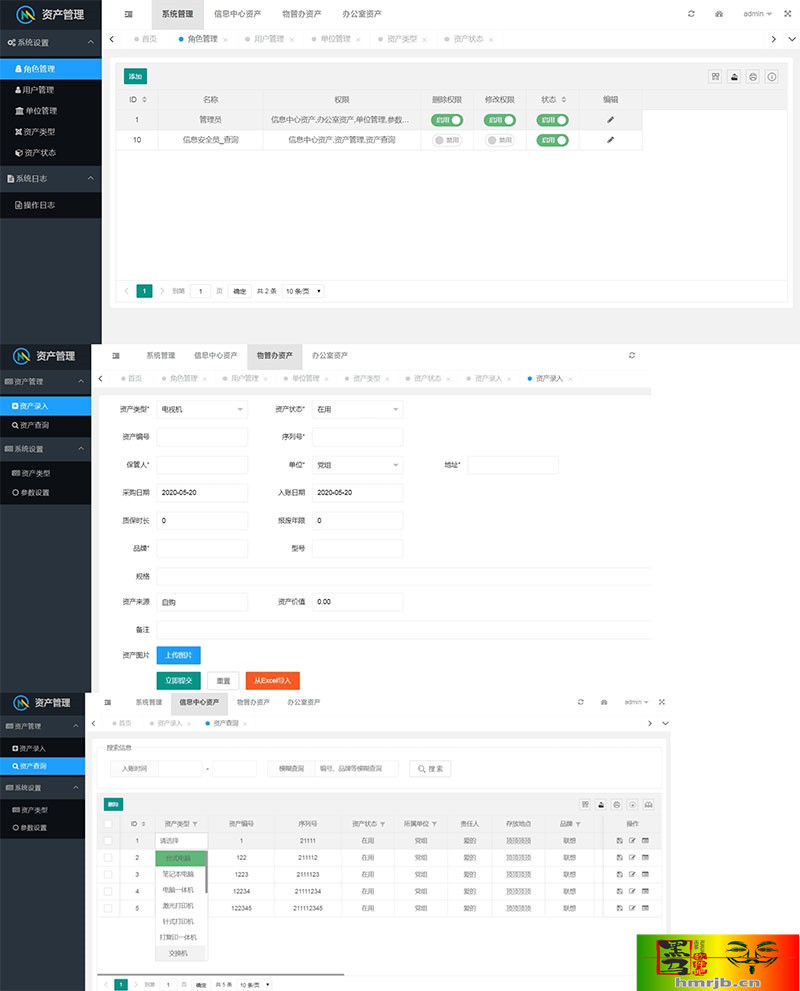Viewport: 800px width, 991px height.
Task: Open 10 条/页 page size dropdown in role table
Action: (303, 291)
